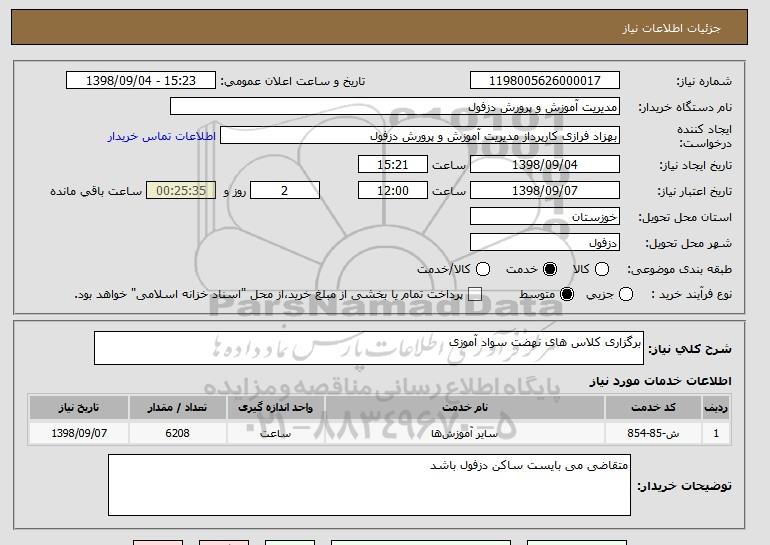The image size is (770, 545).
Task: Click validity date field 1398/09/07
Action: tap(545, 191)
